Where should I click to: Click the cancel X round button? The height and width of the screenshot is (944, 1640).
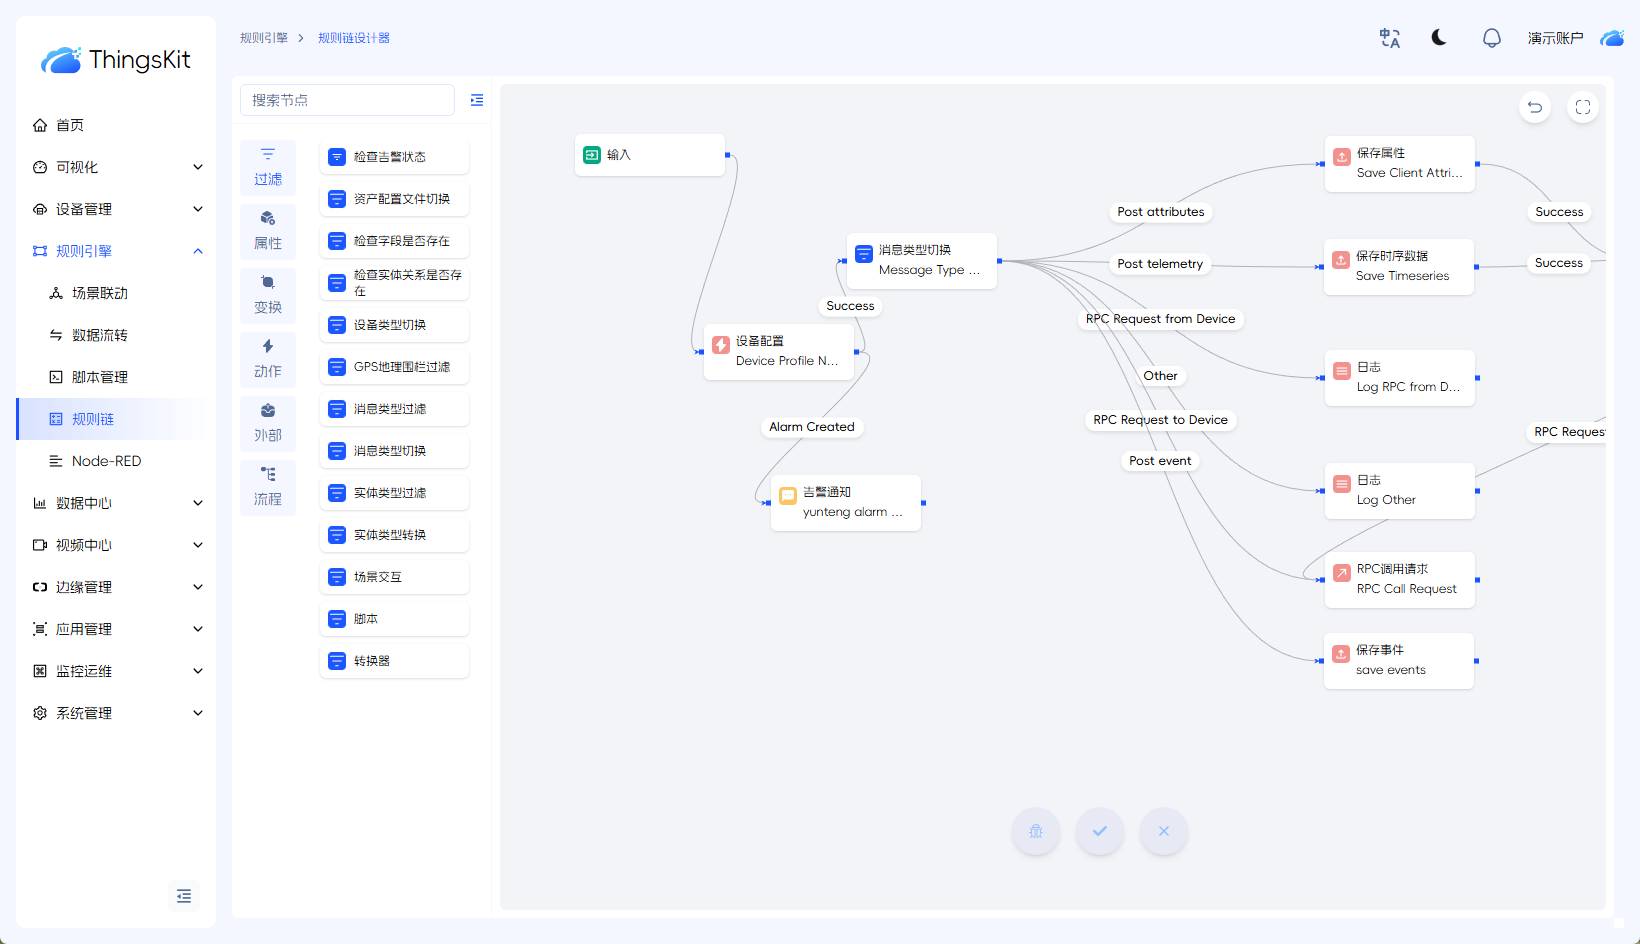pyautogui.click(x=1163, y=831)
